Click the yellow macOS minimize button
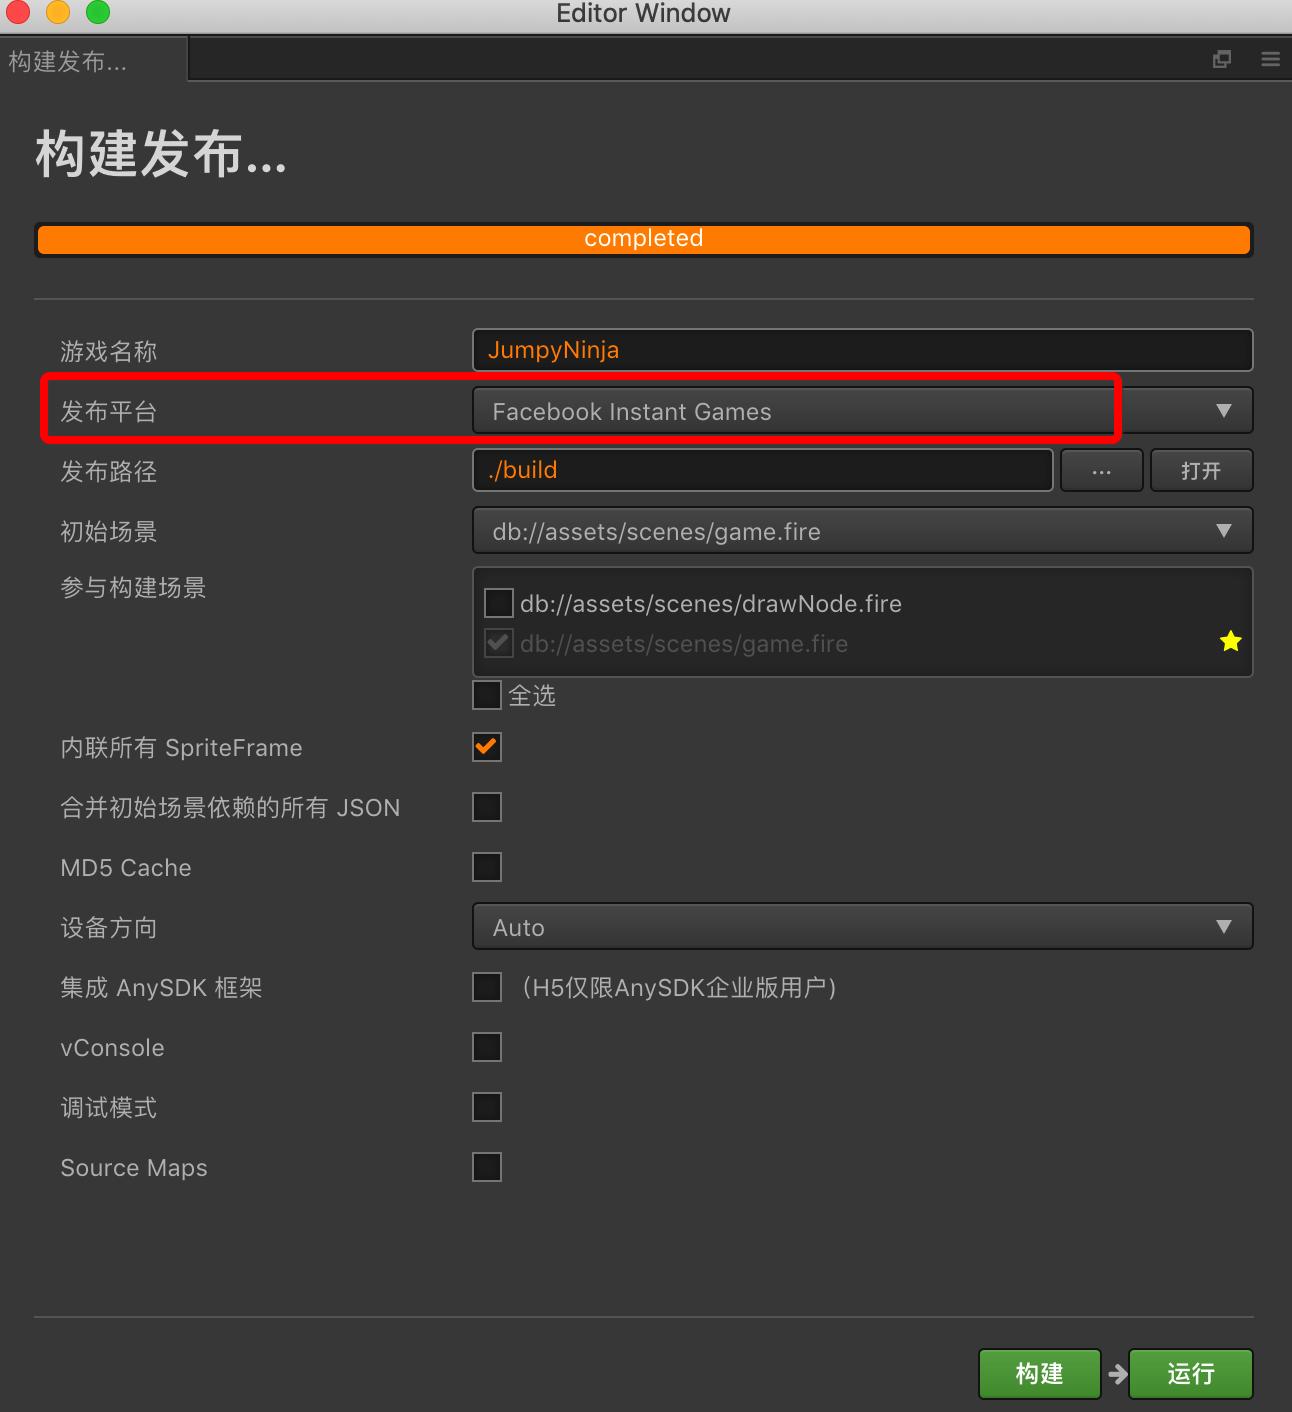 [58, 13]
